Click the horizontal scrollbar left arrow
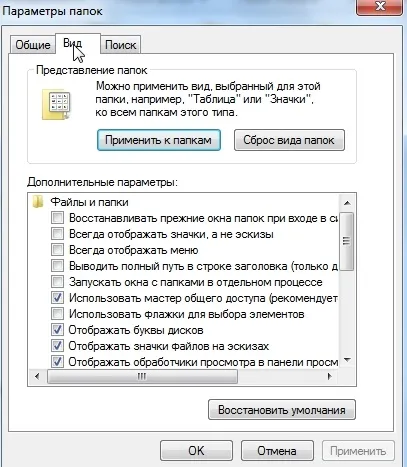The width and height of the screenshot is (407, 467). pyautogui.click(x=37, y=377)
